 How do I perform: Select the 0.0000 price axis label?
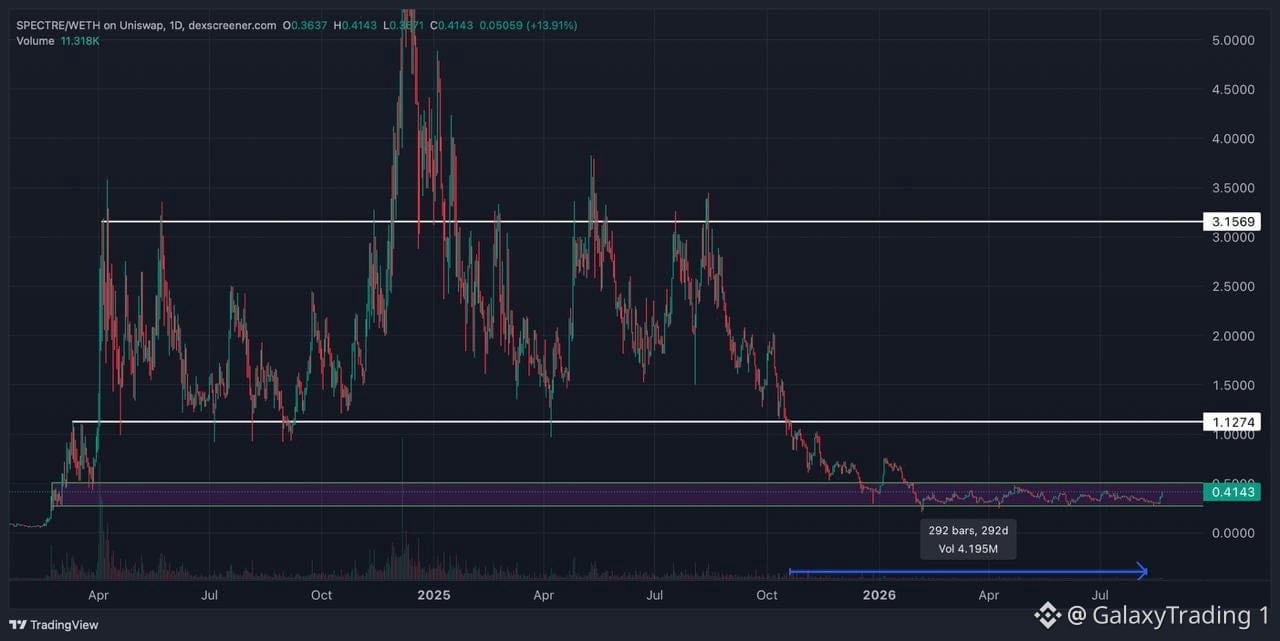pos(1232,533)
